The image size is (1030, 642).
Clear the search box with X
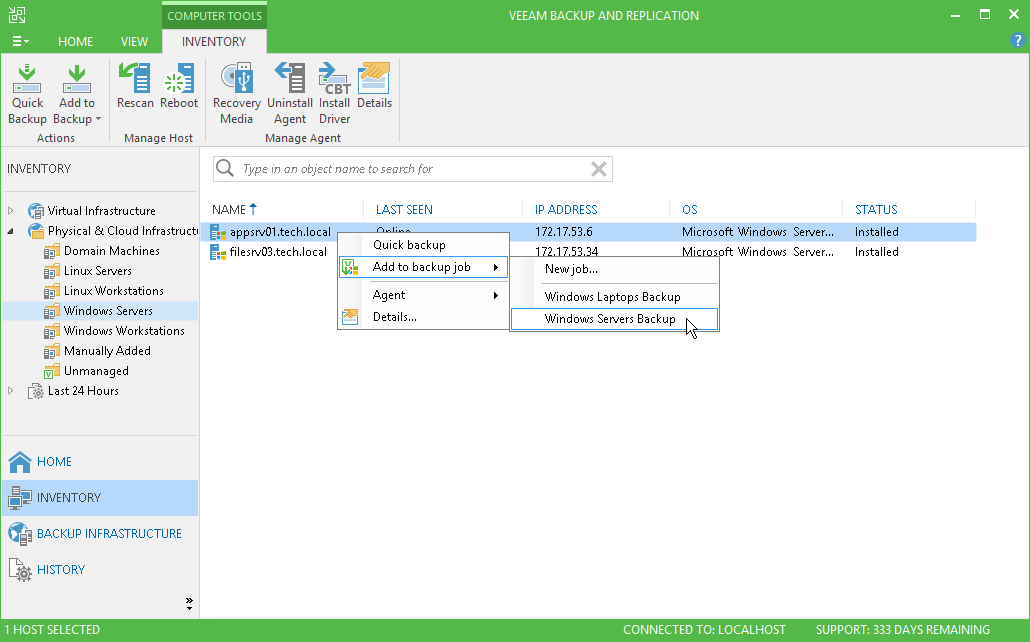pyautogui.click(x=598, y=169)
